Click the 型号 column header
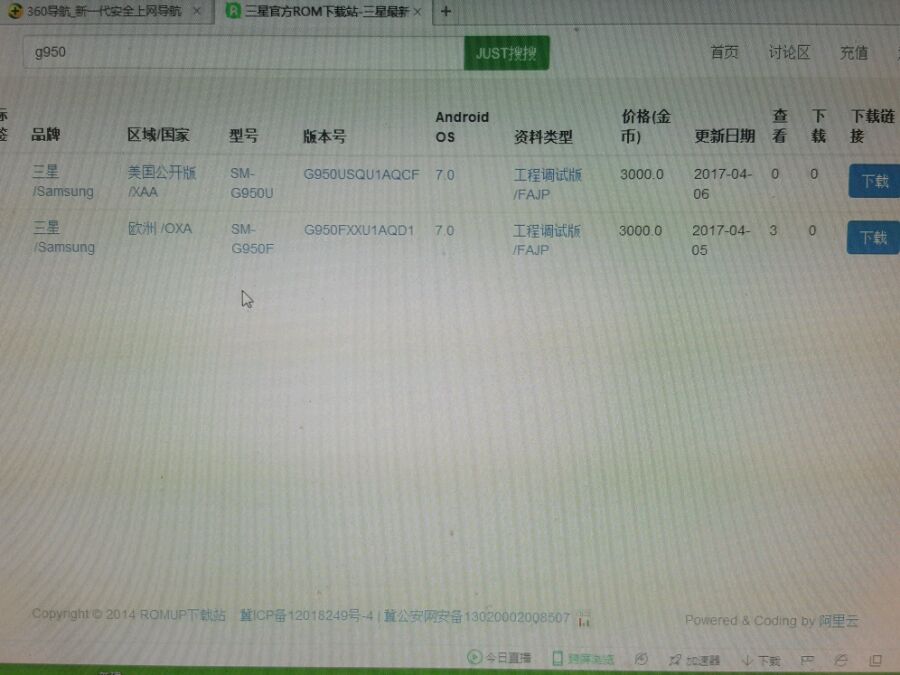Viewport: 900px width, 675px height. pos(243,135)
